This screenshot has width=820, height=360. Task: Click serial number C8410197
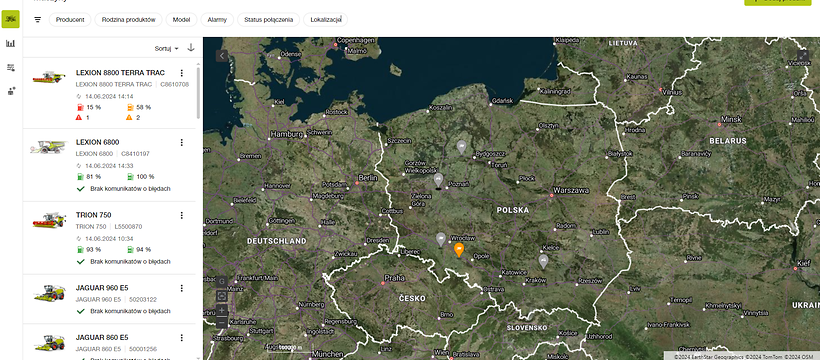[x=135, y=154]
